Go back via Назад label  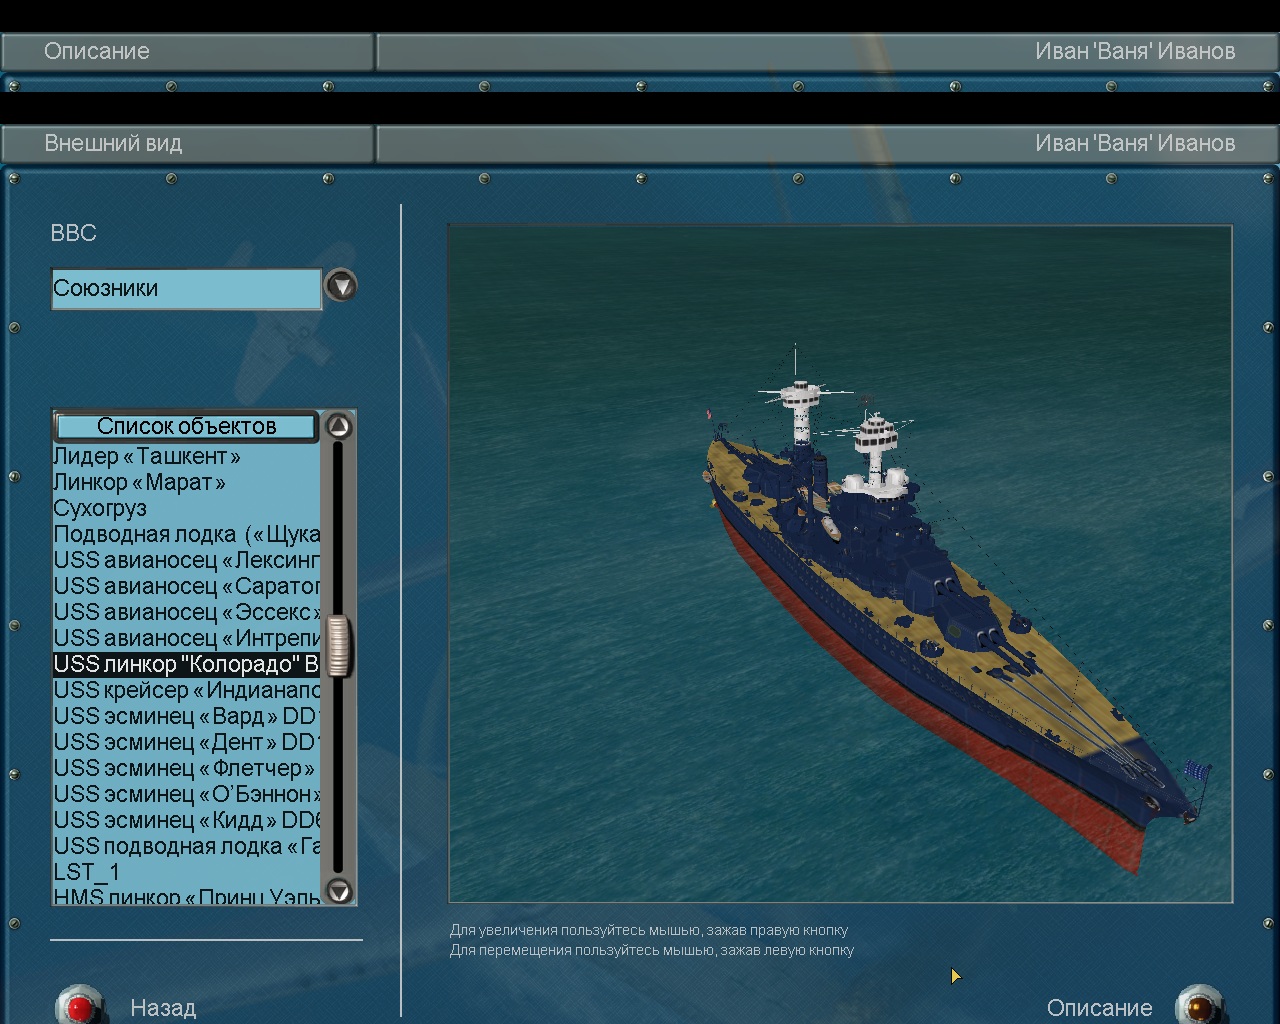pos(163,1008)
